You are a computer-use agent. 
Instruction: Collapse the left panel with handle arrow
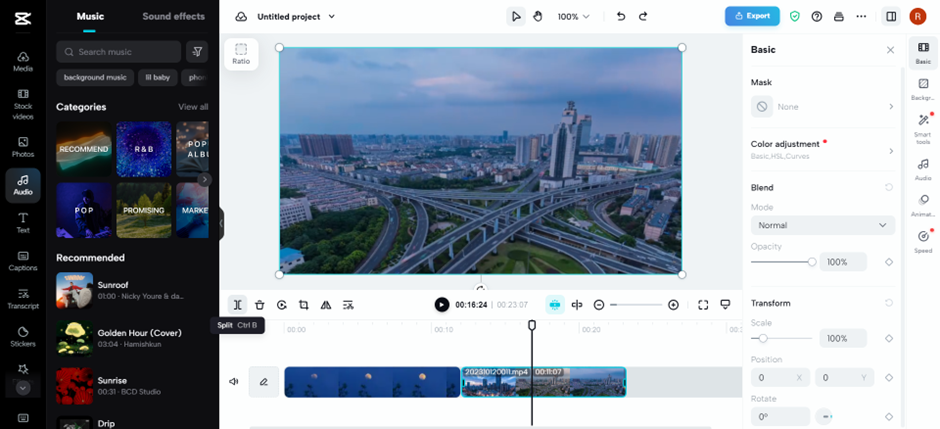tap(221, 223)
